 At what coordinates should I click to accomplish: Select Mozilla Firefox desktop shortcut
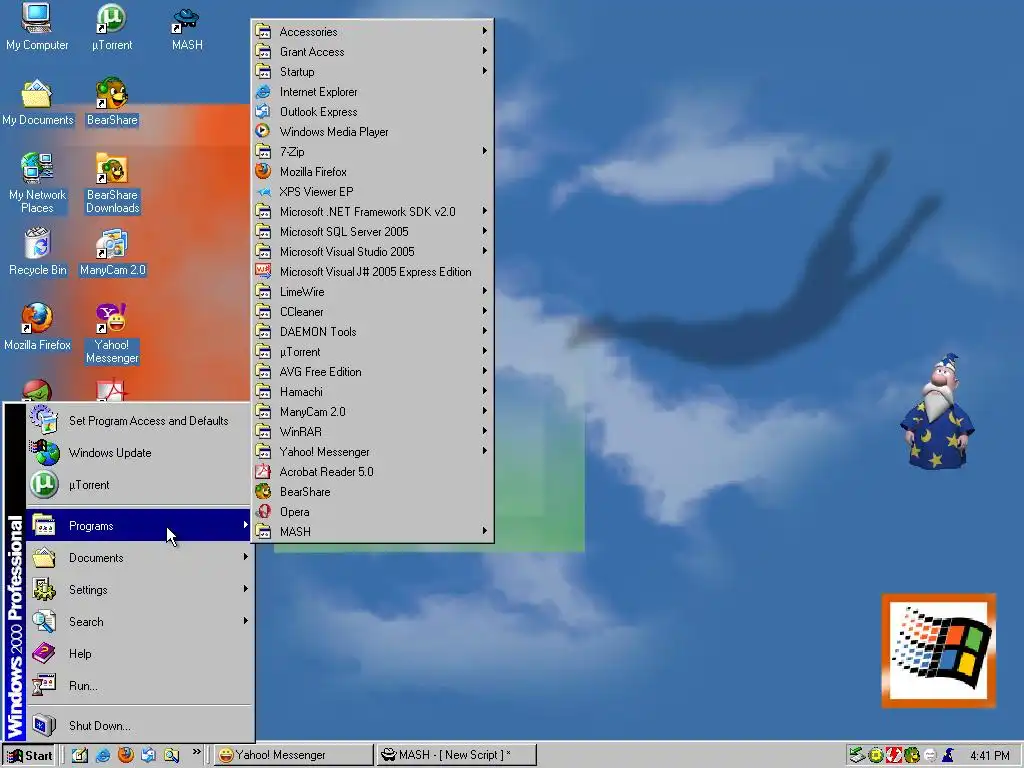tap(37, 327)
